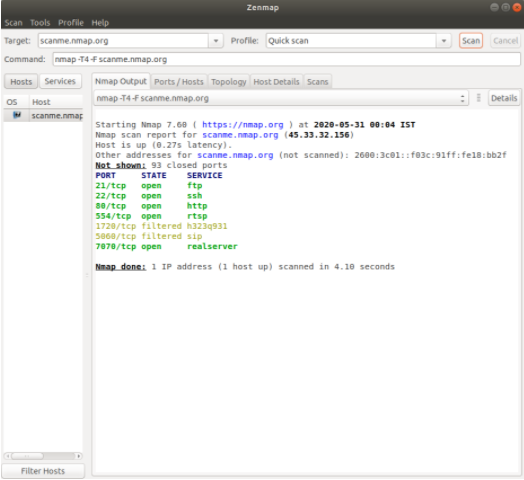Click the Details button
This screenshot has width=524, height=480.
pyautogui.click(x=504, y=98)
